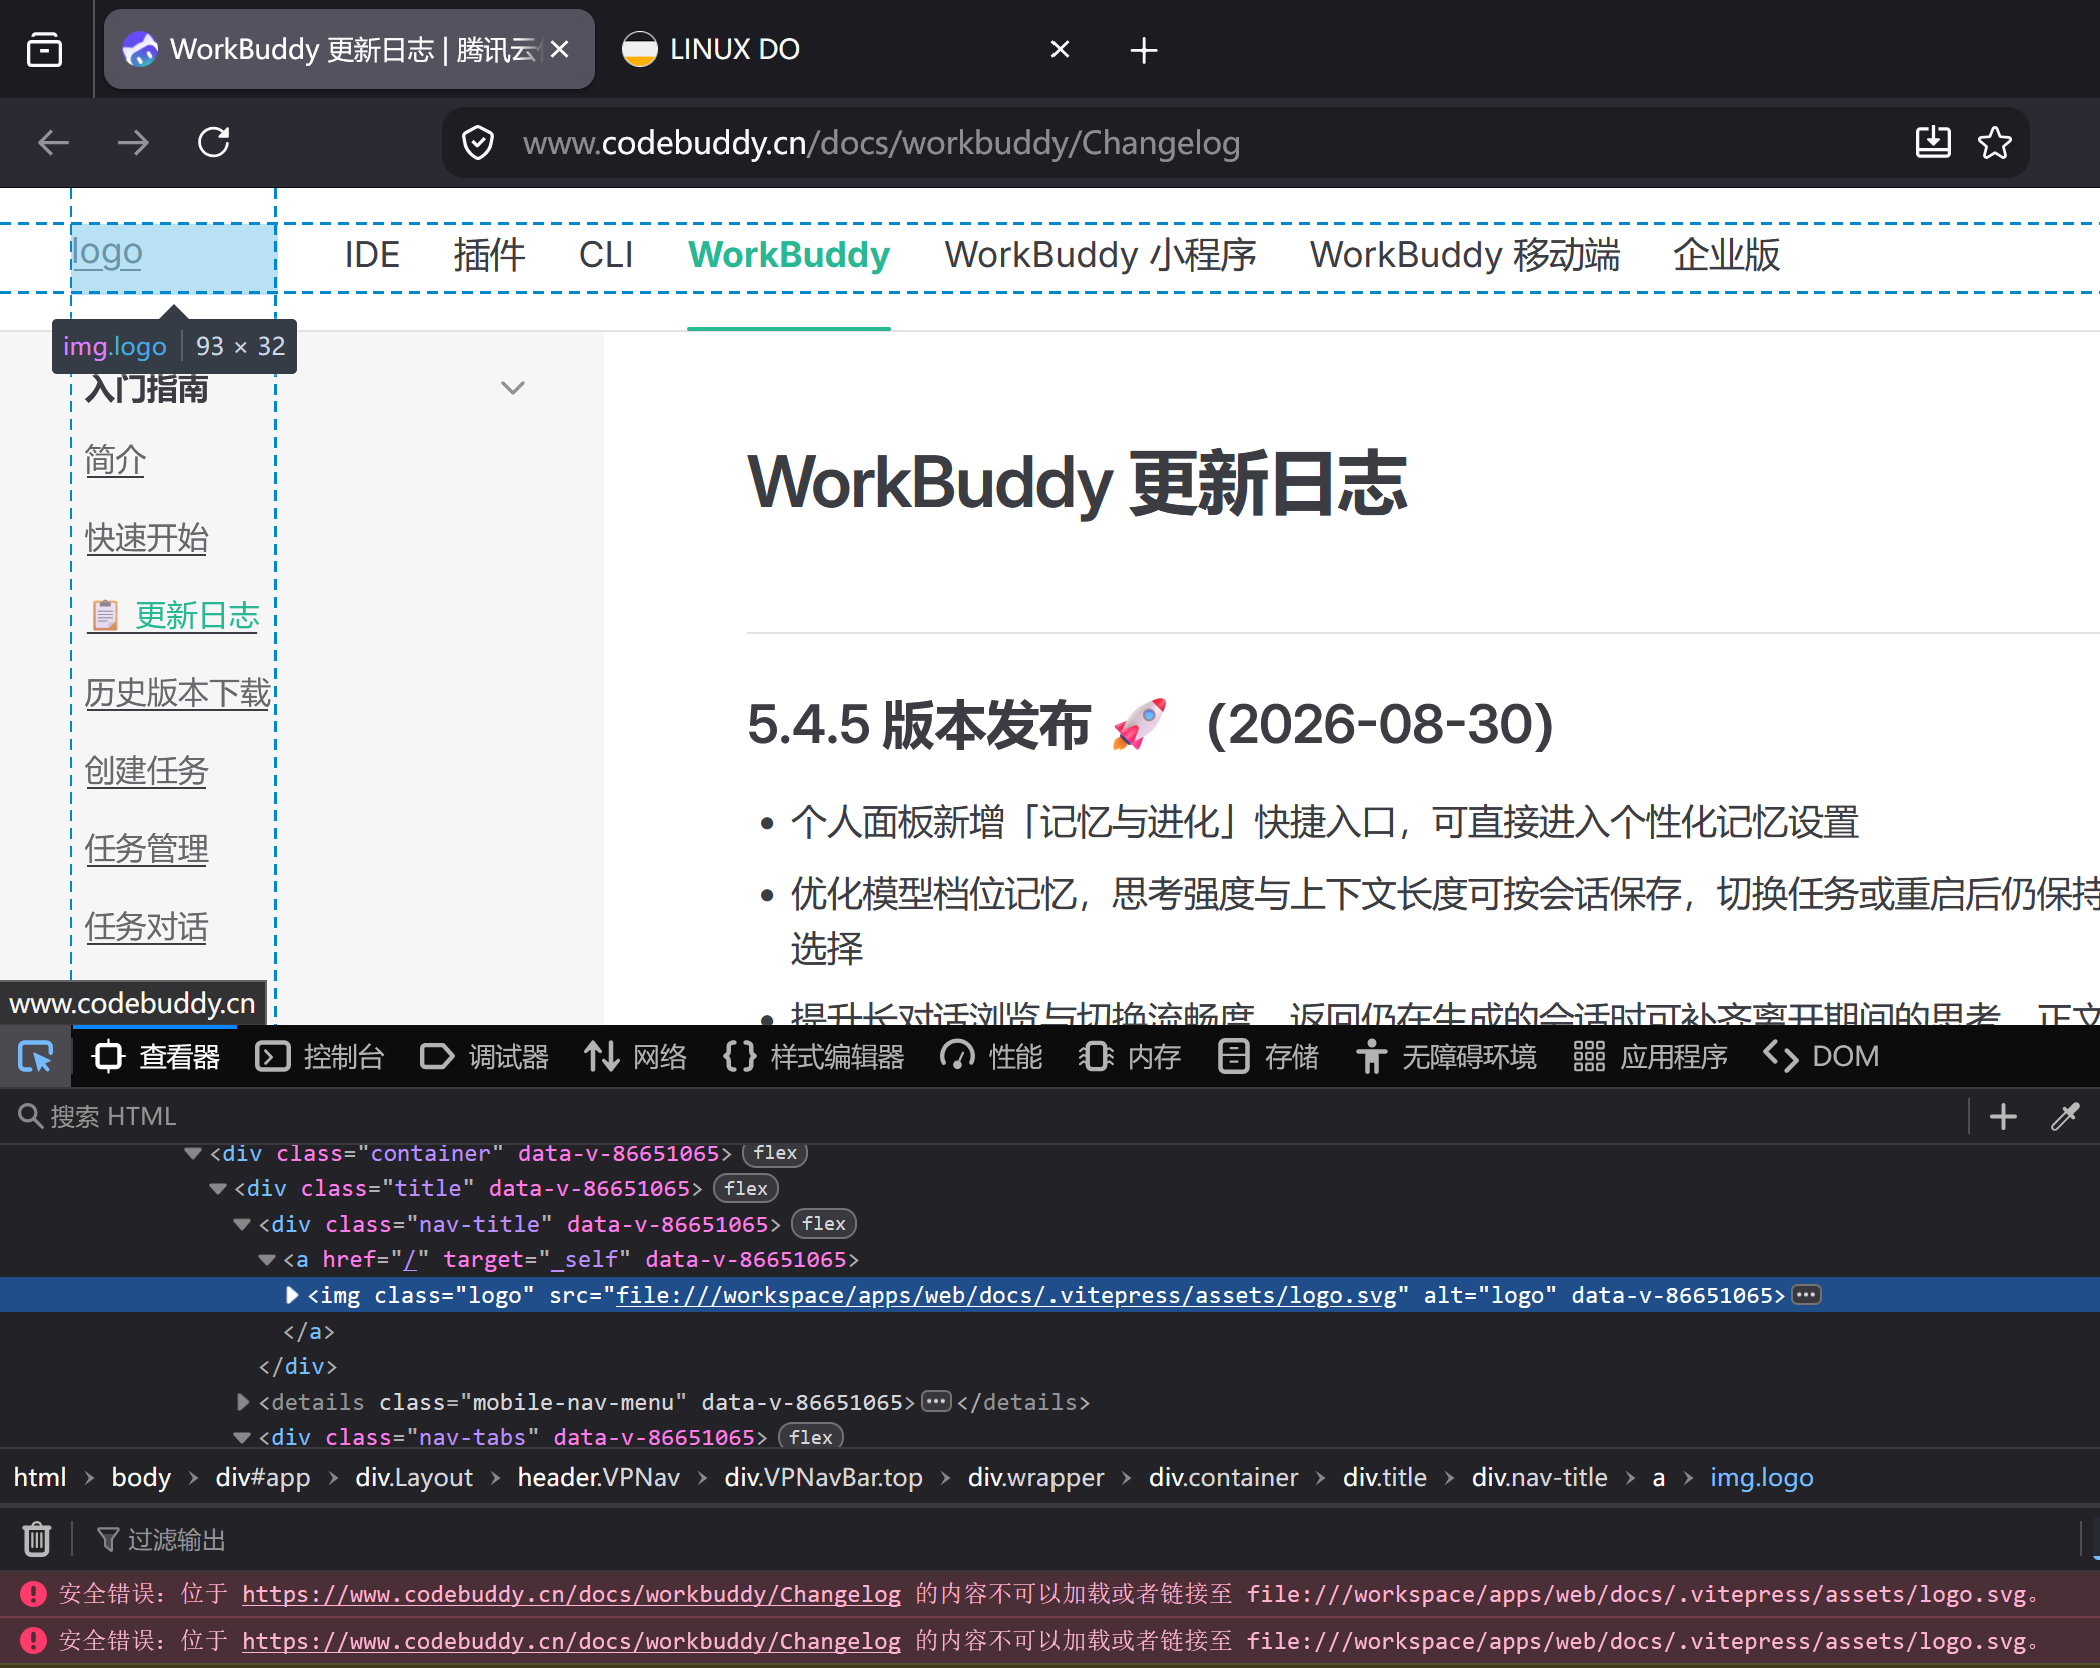Create a new node with plus icon
The image size is (2100, 1668).
pyautogui.click(x=2003, y=1116)
